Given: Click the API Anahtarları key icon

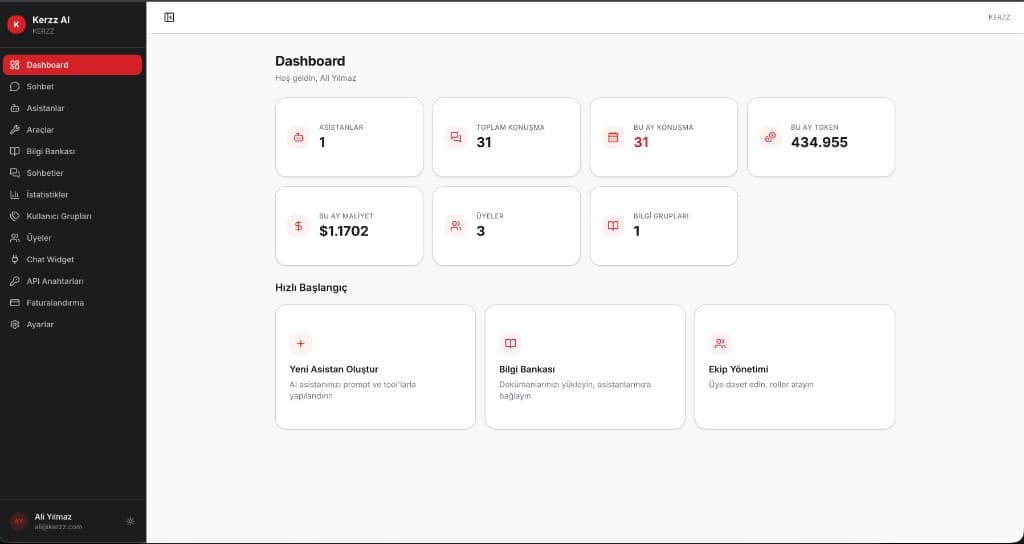Looking at the screenshot, I should coord(15,281).
